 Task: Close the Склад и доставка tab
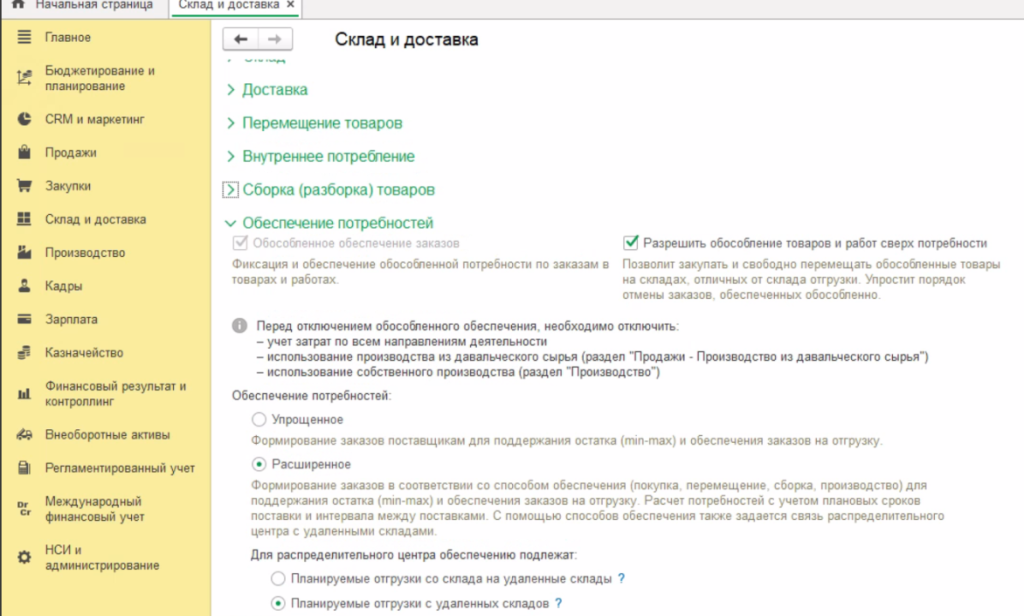(x=291, y=6)
